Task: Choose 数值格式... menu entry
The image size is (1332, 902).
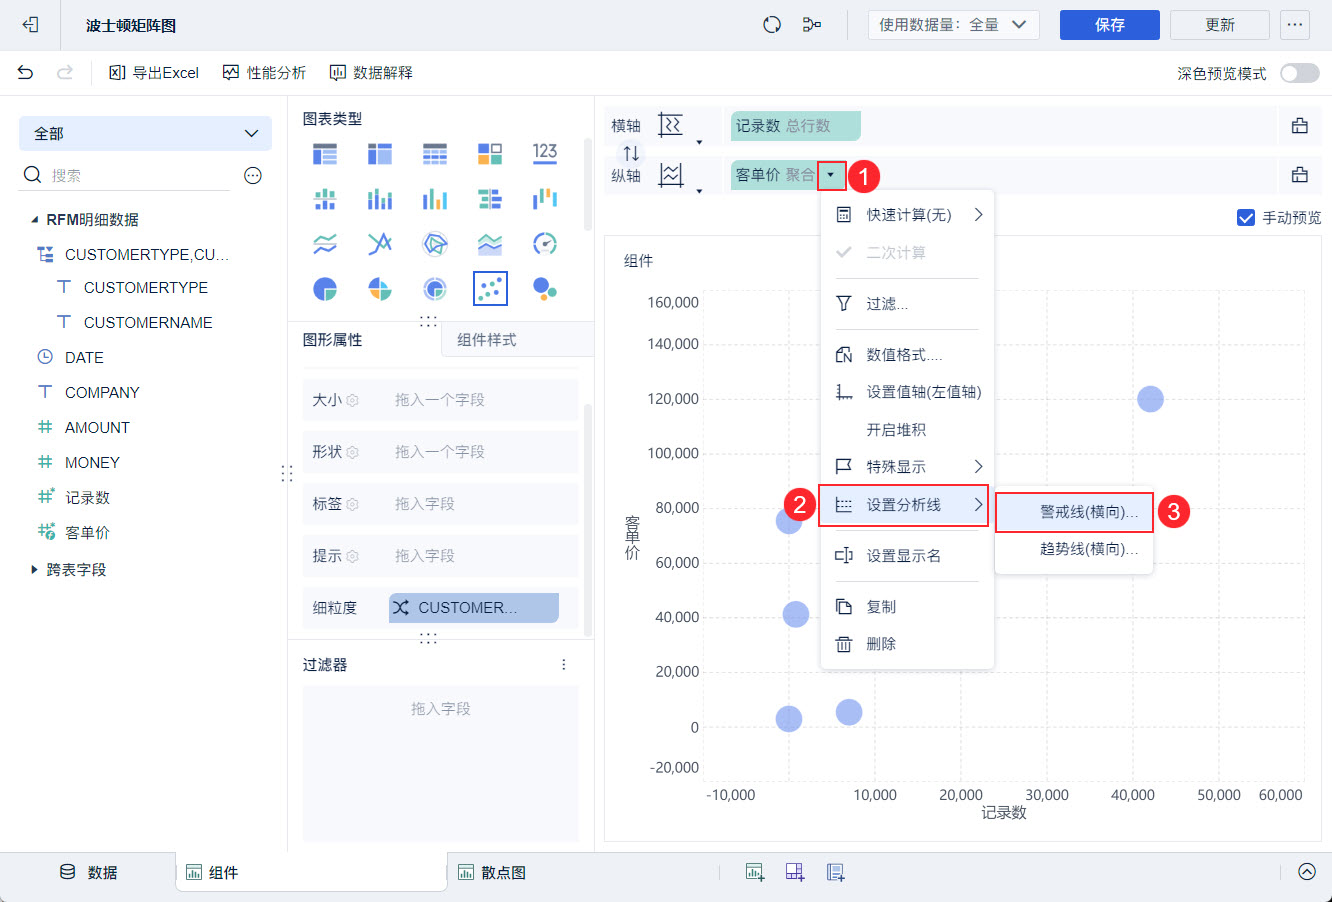Action: [907, 355]
